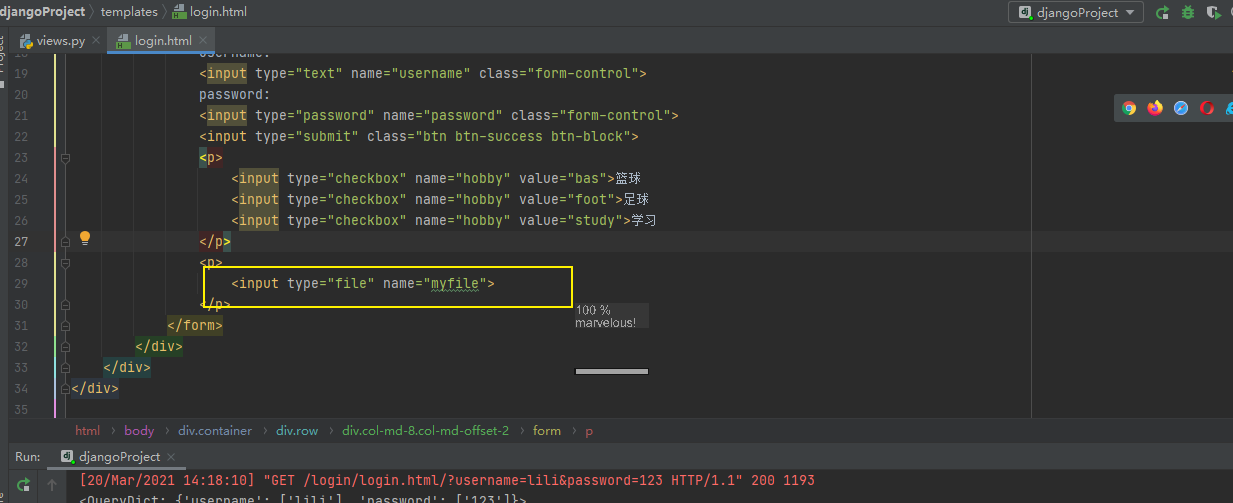Click the gray progress bar under marvelous
Viewport: 1233px width, 503px height.
(x=612, y=371)
